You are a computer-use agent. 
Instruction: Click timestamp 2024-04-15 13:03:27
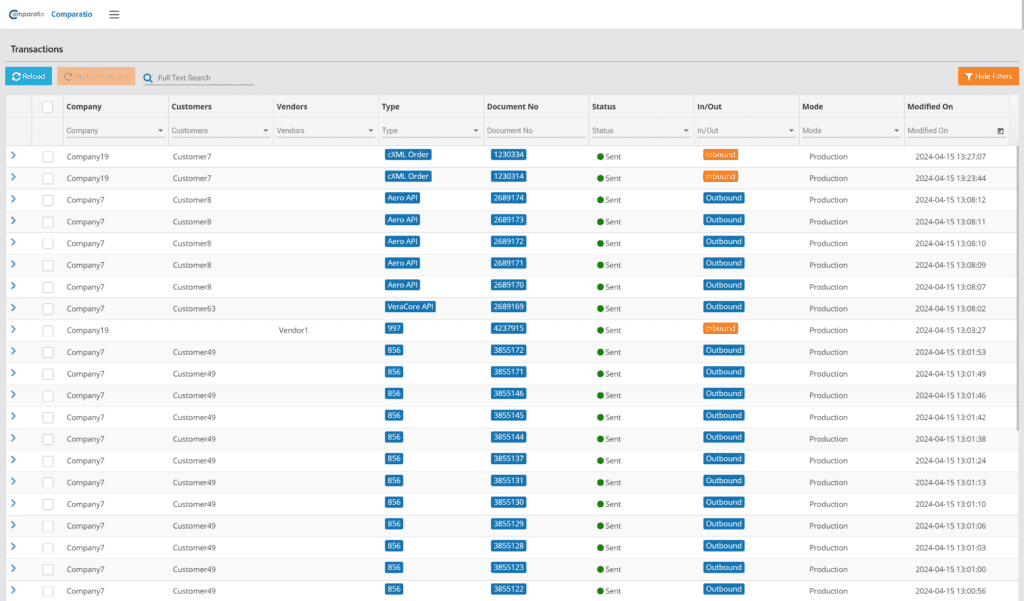(x=950, y=331)
